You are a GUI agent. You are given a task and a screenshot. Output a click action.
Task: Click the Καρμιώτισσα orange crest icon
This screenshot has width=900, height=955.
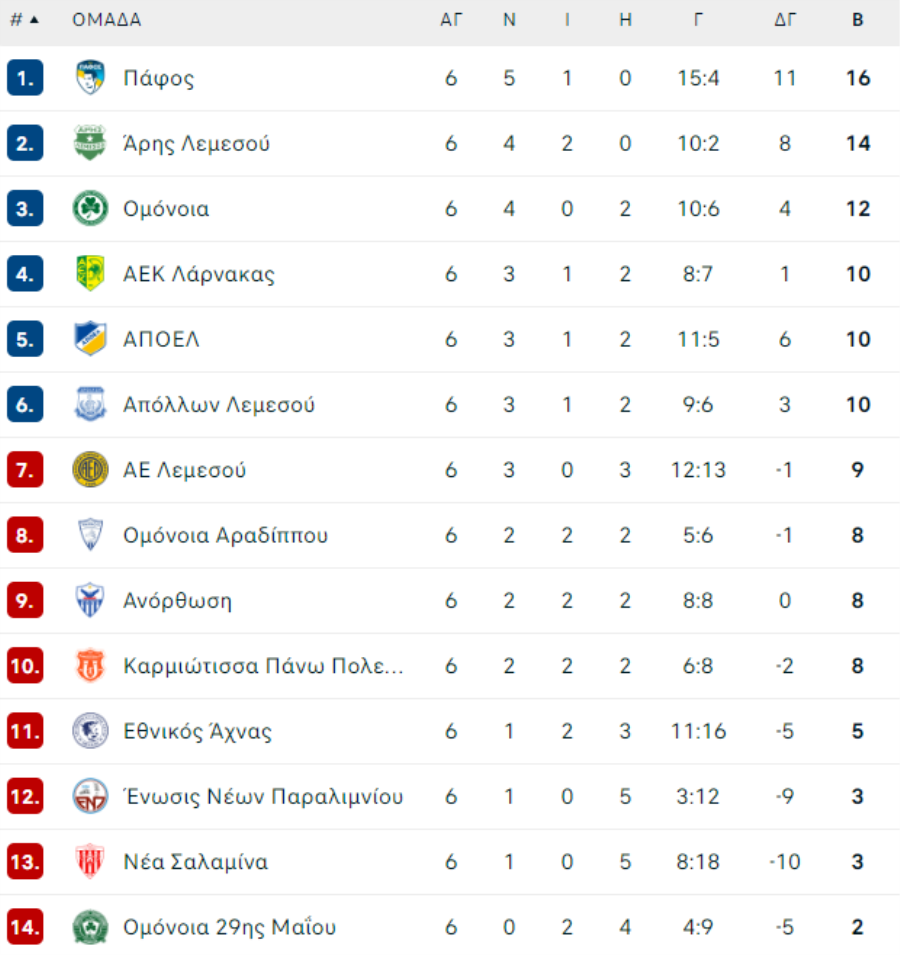tap(90, 665)
